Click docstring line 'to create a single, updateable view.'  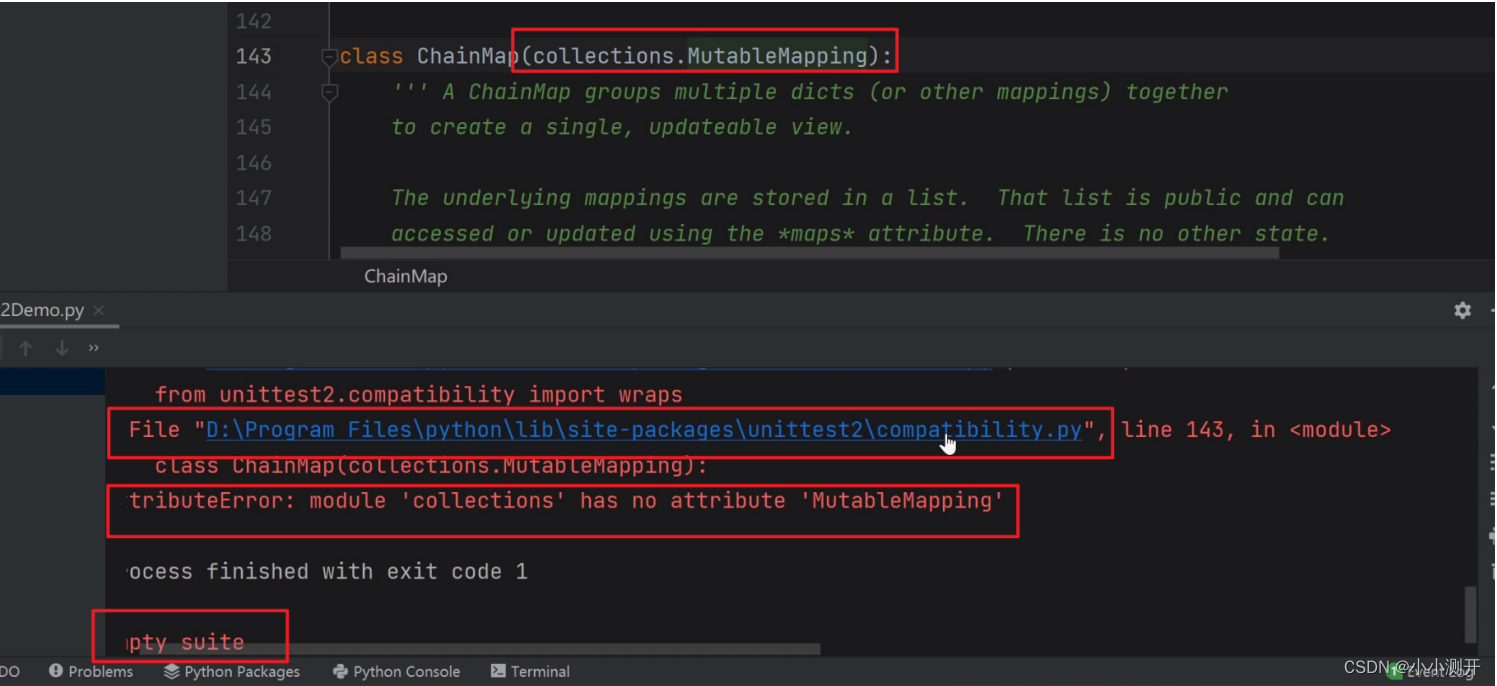622,127
